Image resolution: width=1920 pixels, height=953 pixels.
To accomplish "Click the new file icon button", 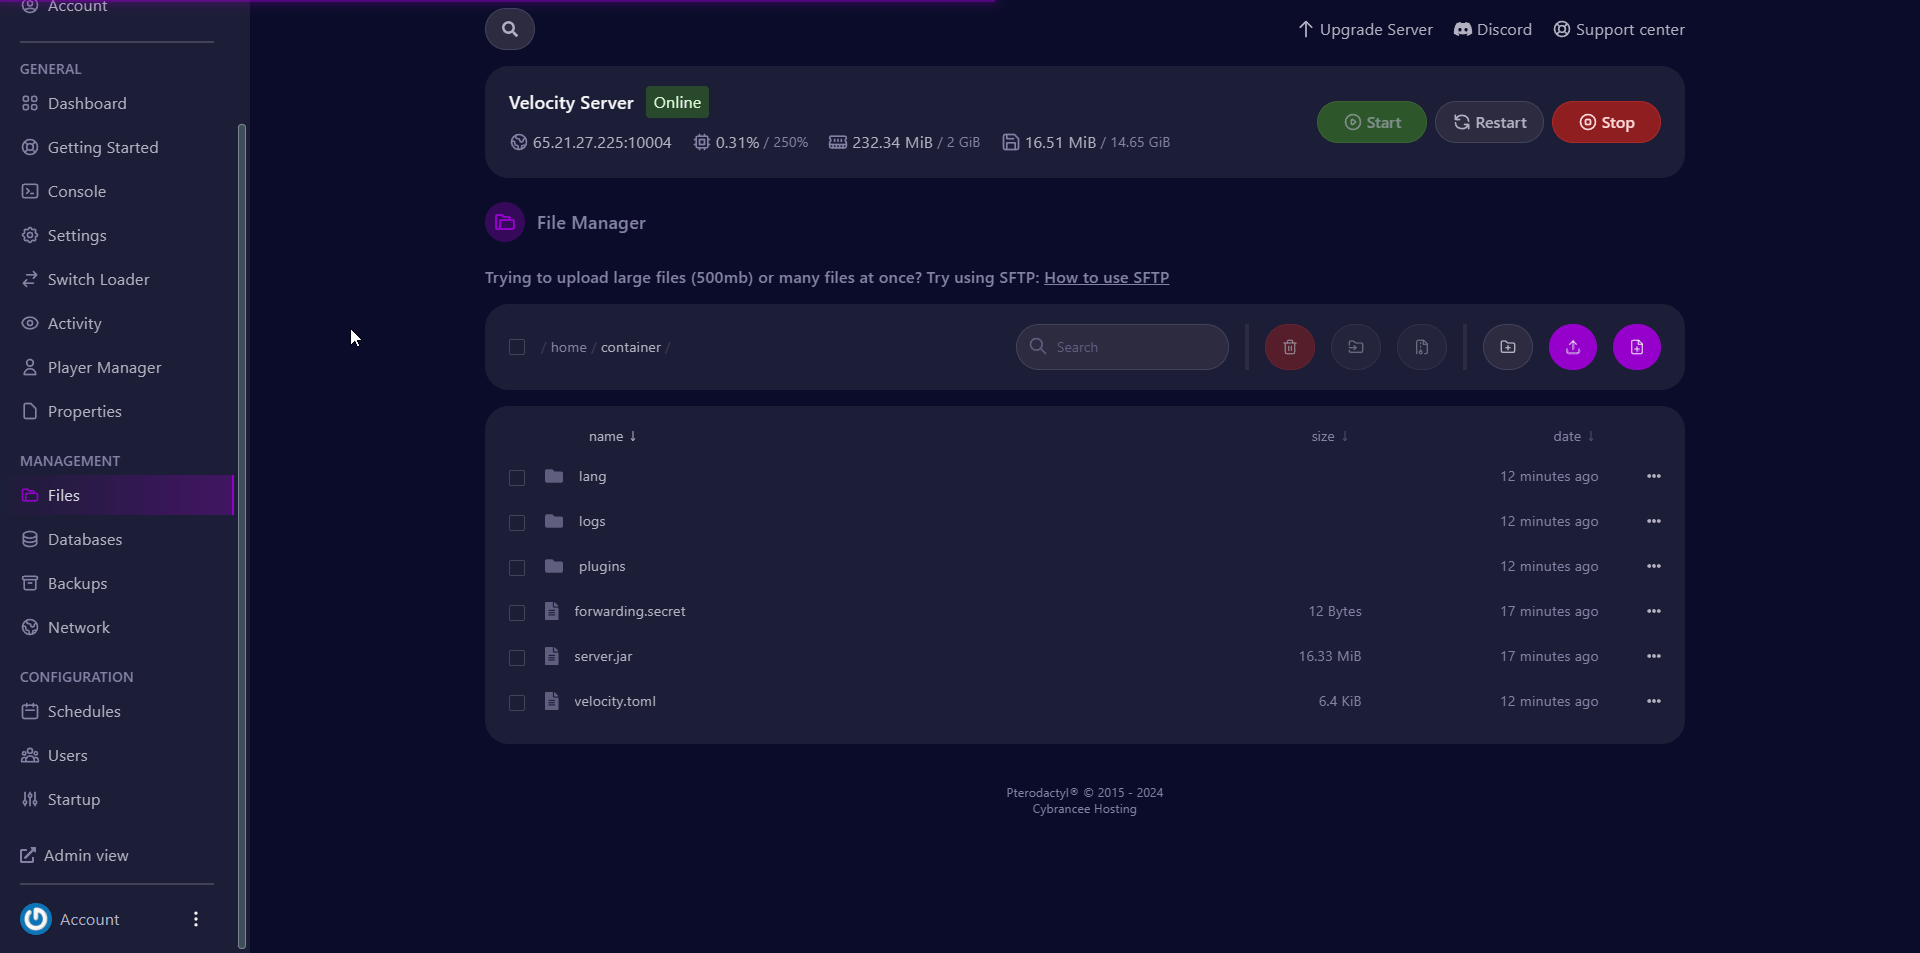I will [x=1636, y=347].
